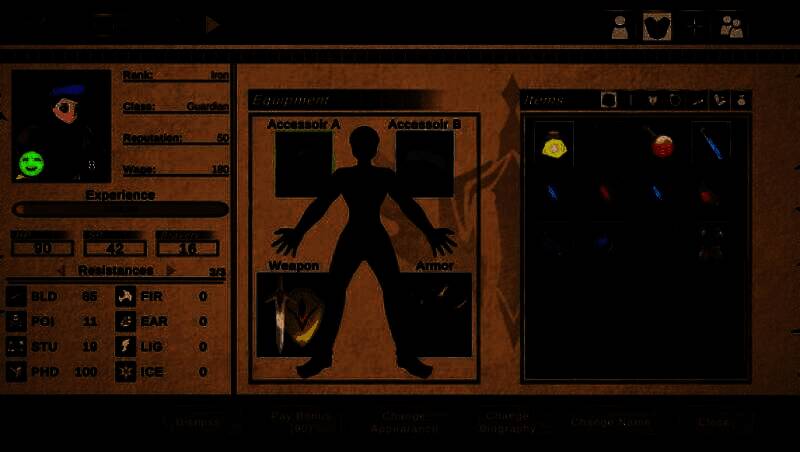This screenshot has width=800, height=452.
Task: Click the Change Appearance button
Action: pos(404,422)
